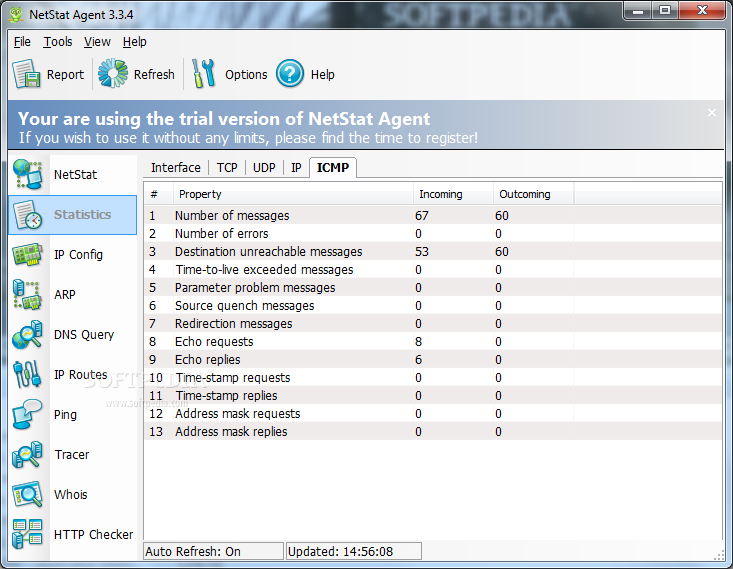
Task: Maximize the NetStat Agent window
Action: point(666,10)
